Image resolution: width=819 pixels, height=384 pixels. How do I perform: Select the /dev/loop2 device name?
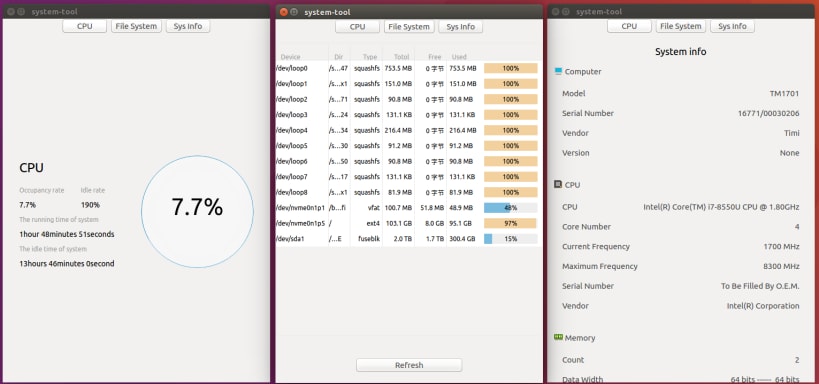click(x=292, y=99)
